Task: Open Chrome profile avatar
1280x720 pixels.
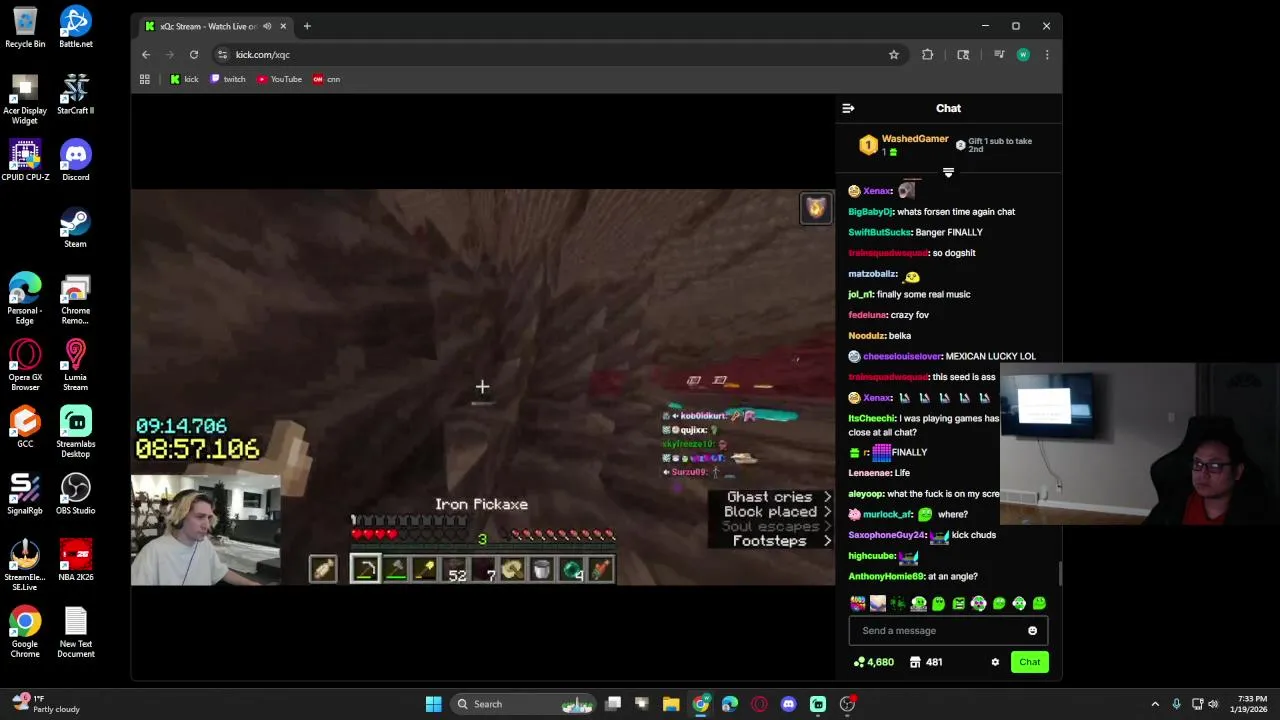Action: 1023,55
